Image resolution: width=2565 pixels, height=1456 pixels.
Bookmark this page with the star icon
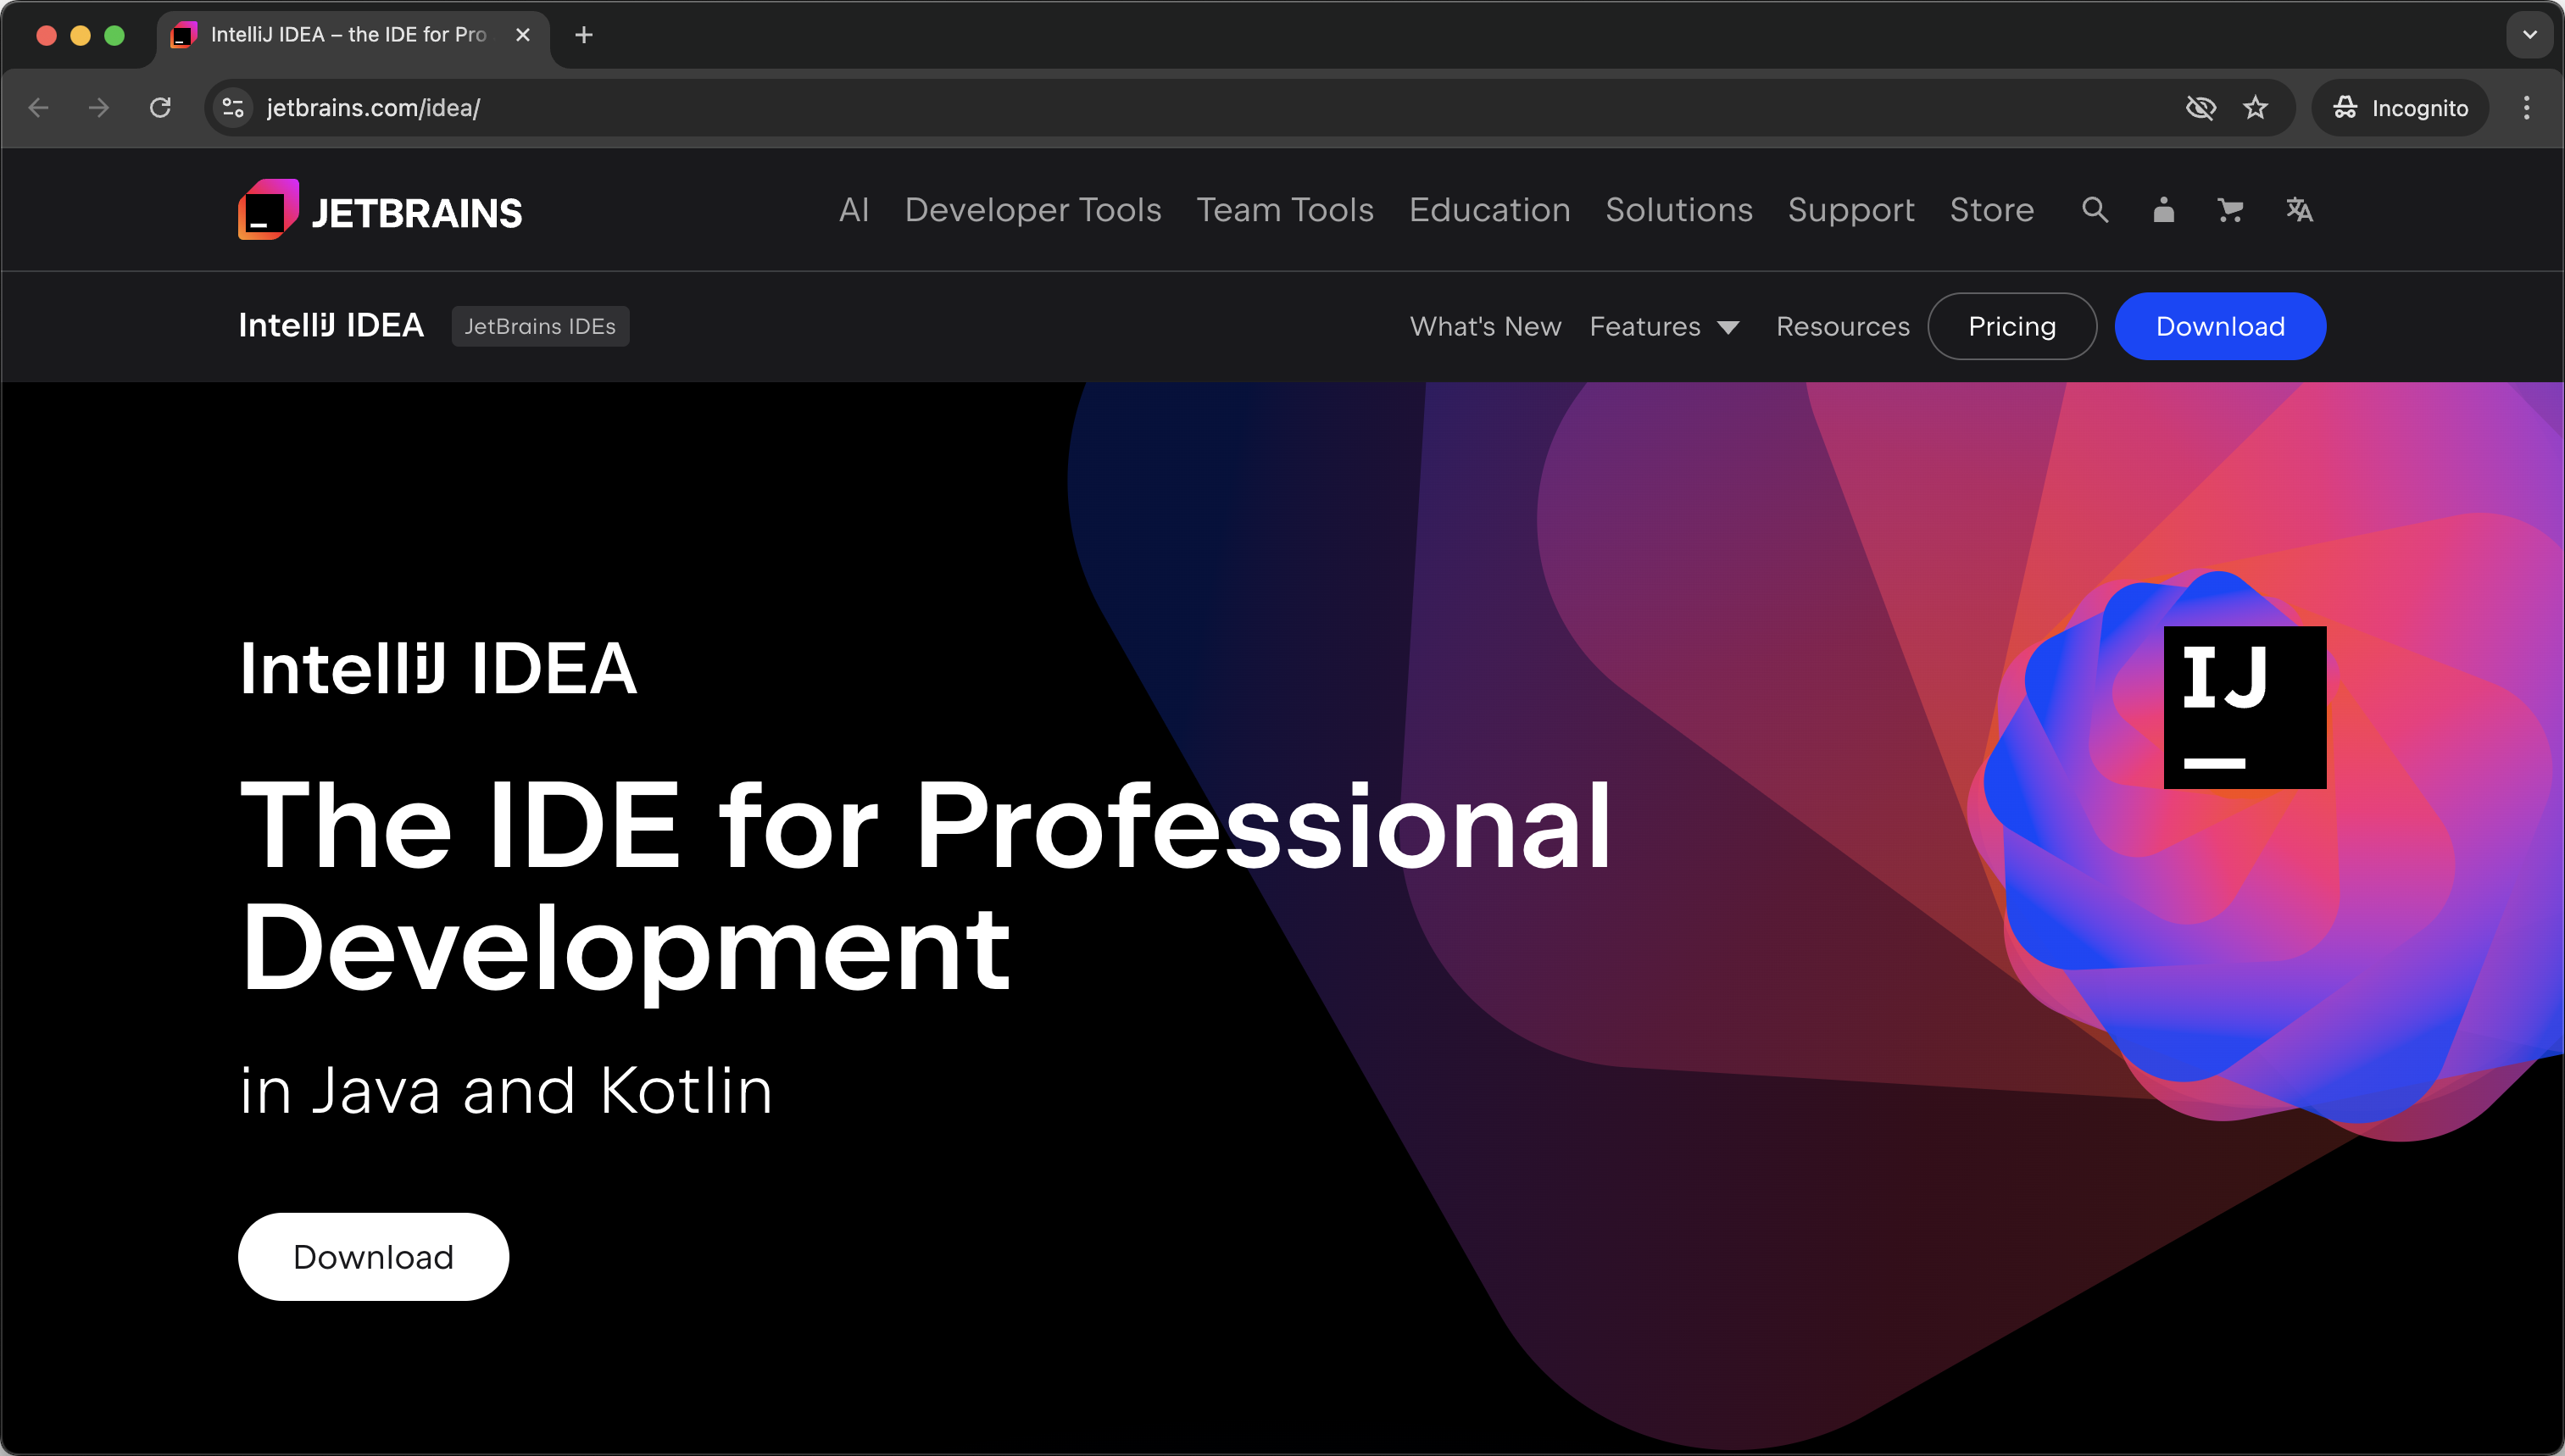(x=2255, y=107)
